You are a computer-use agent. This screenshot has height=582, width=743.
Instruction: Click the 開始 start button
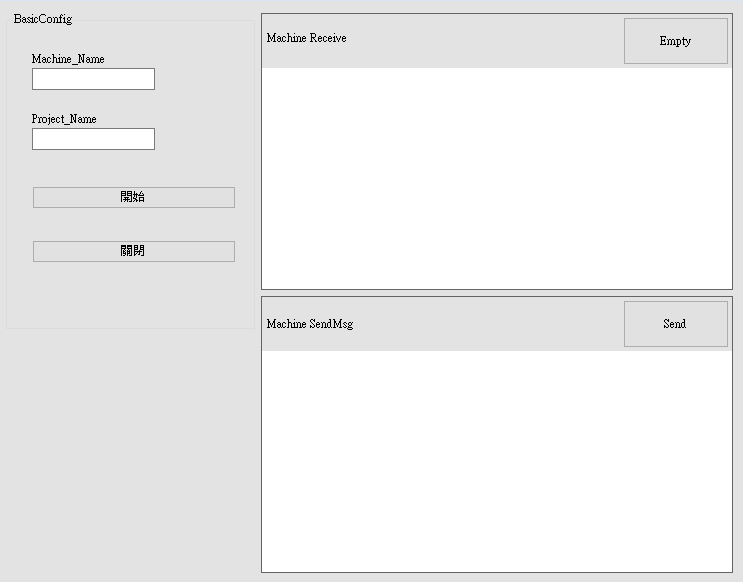click(x=134, y=197)
